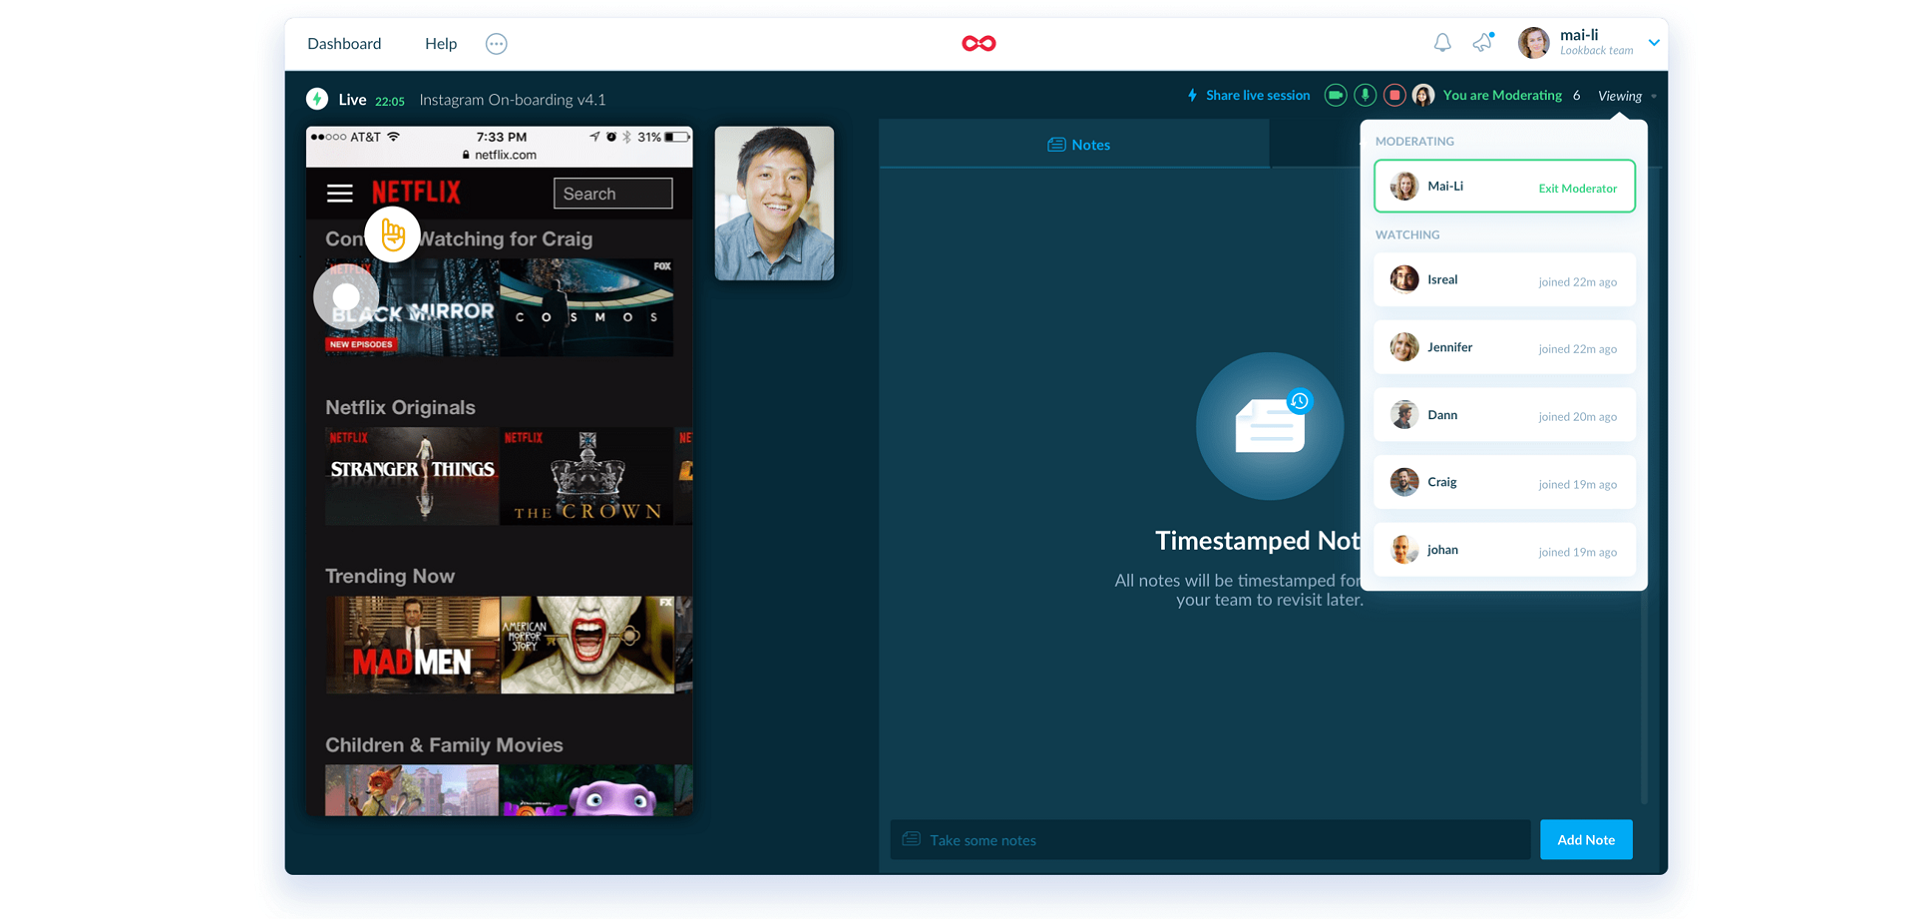Image resolution: width=1920 pixels, height=919 pixels.
Task: Click the Netflix Originals heading
Action: [x=400, y=407]
